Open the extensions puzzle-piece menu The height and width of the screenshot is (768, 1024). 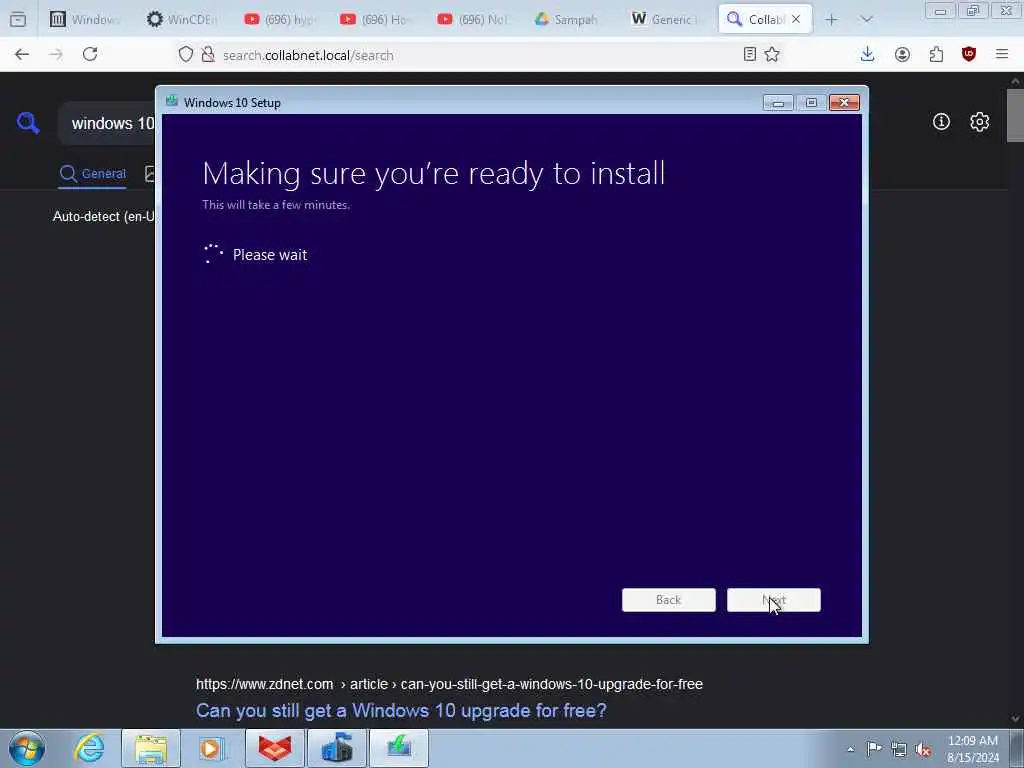pyautogui.click(x=936, y=55)
